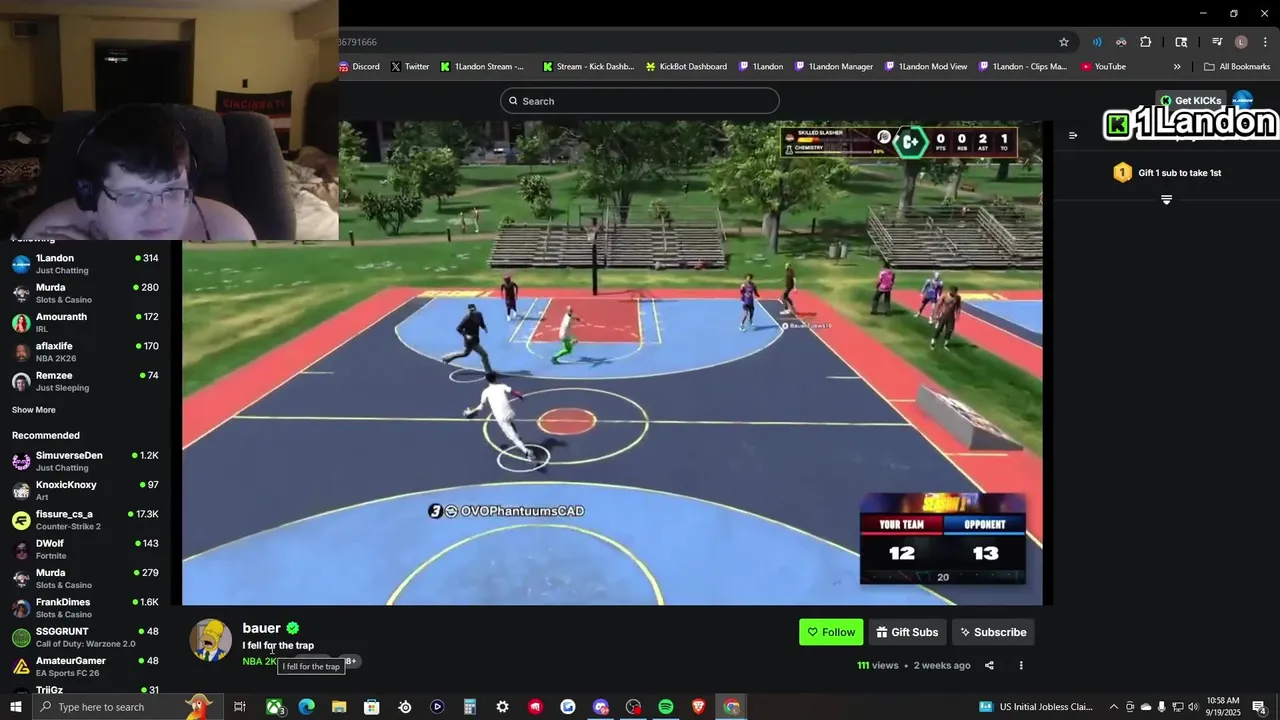Open Spotify in taskbar
This screenshot has width=1280, height=720.
pyautogui.click(x=666, y=707)
